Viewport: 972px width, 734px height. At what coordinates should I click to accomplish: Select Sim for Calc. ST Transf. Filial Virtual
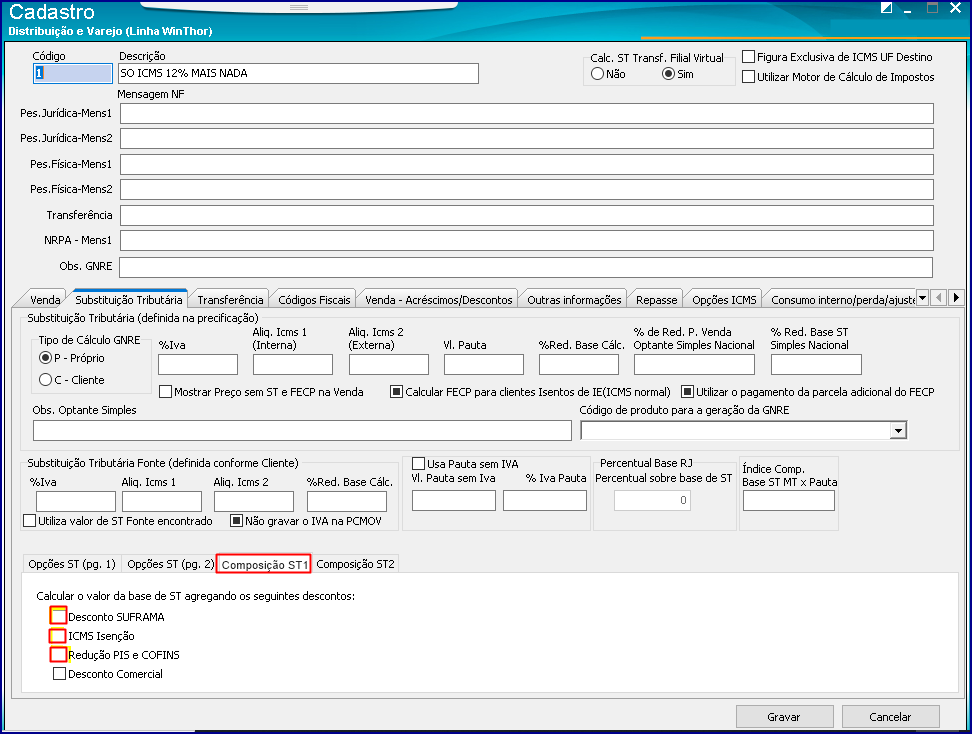pos(668,74)
